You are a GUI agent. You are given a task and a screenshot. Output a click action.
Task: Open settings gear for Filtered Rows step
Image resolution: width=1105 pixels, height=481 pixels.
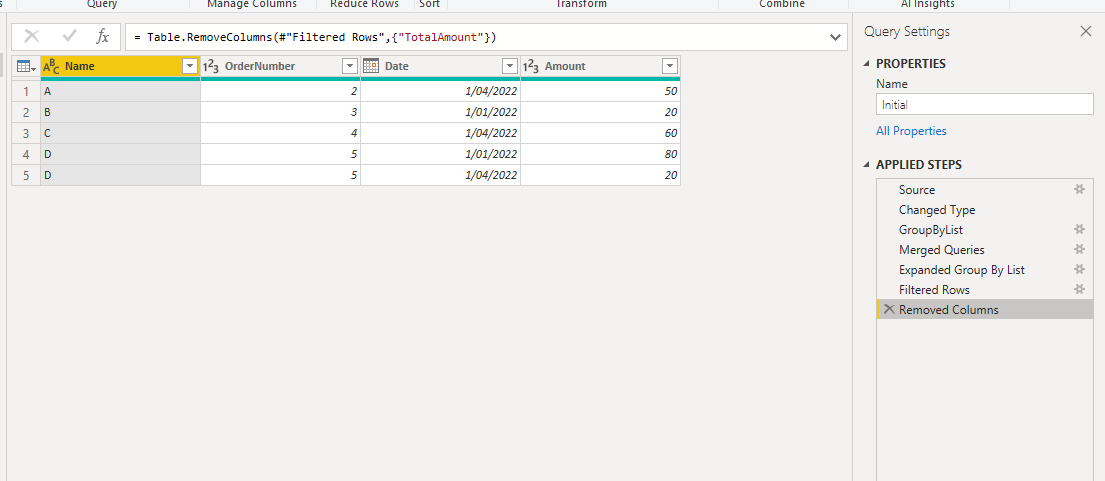1078,289
